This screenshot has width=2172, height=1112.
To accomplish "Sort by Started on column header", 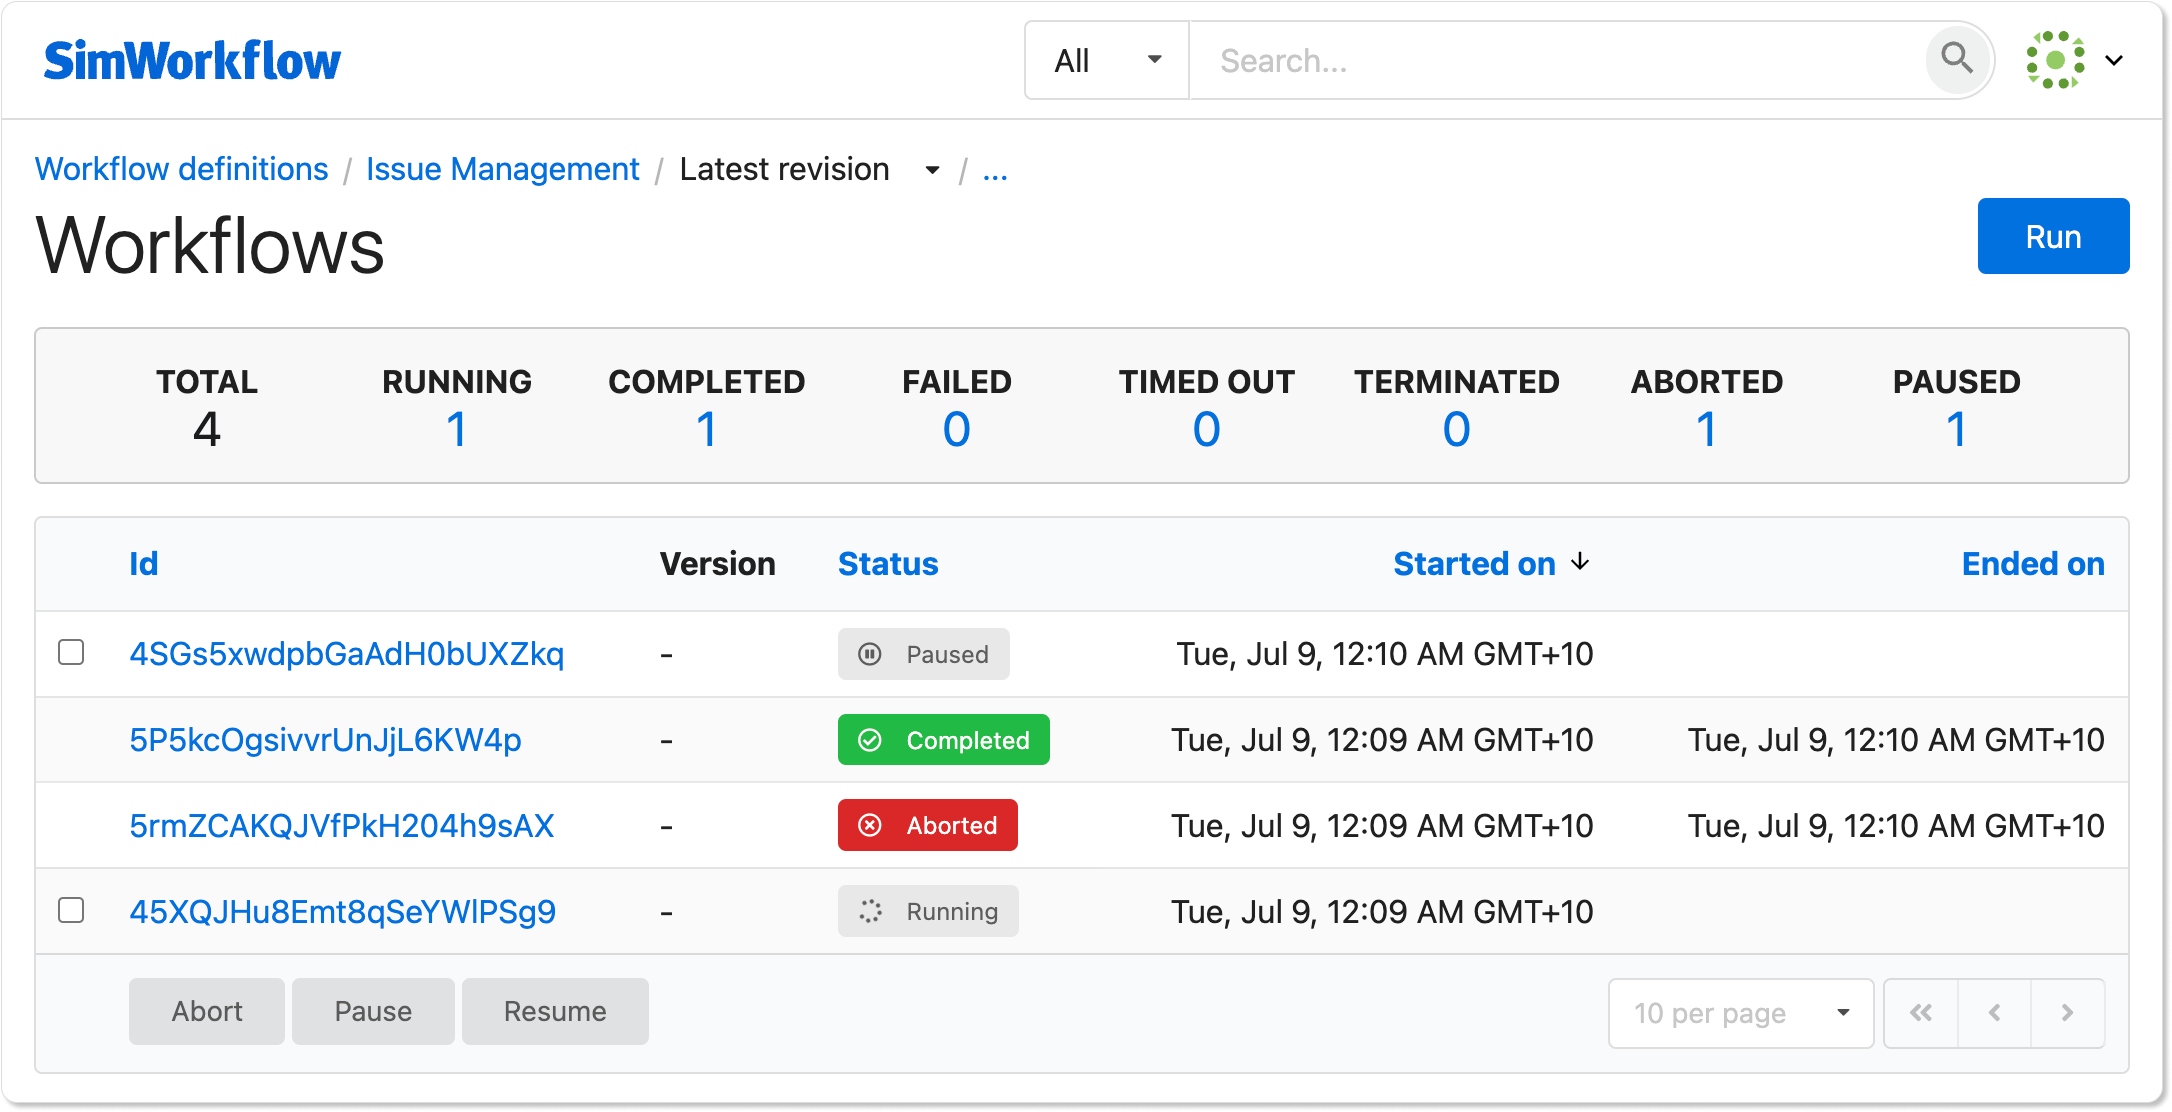I will (1474, 564).
